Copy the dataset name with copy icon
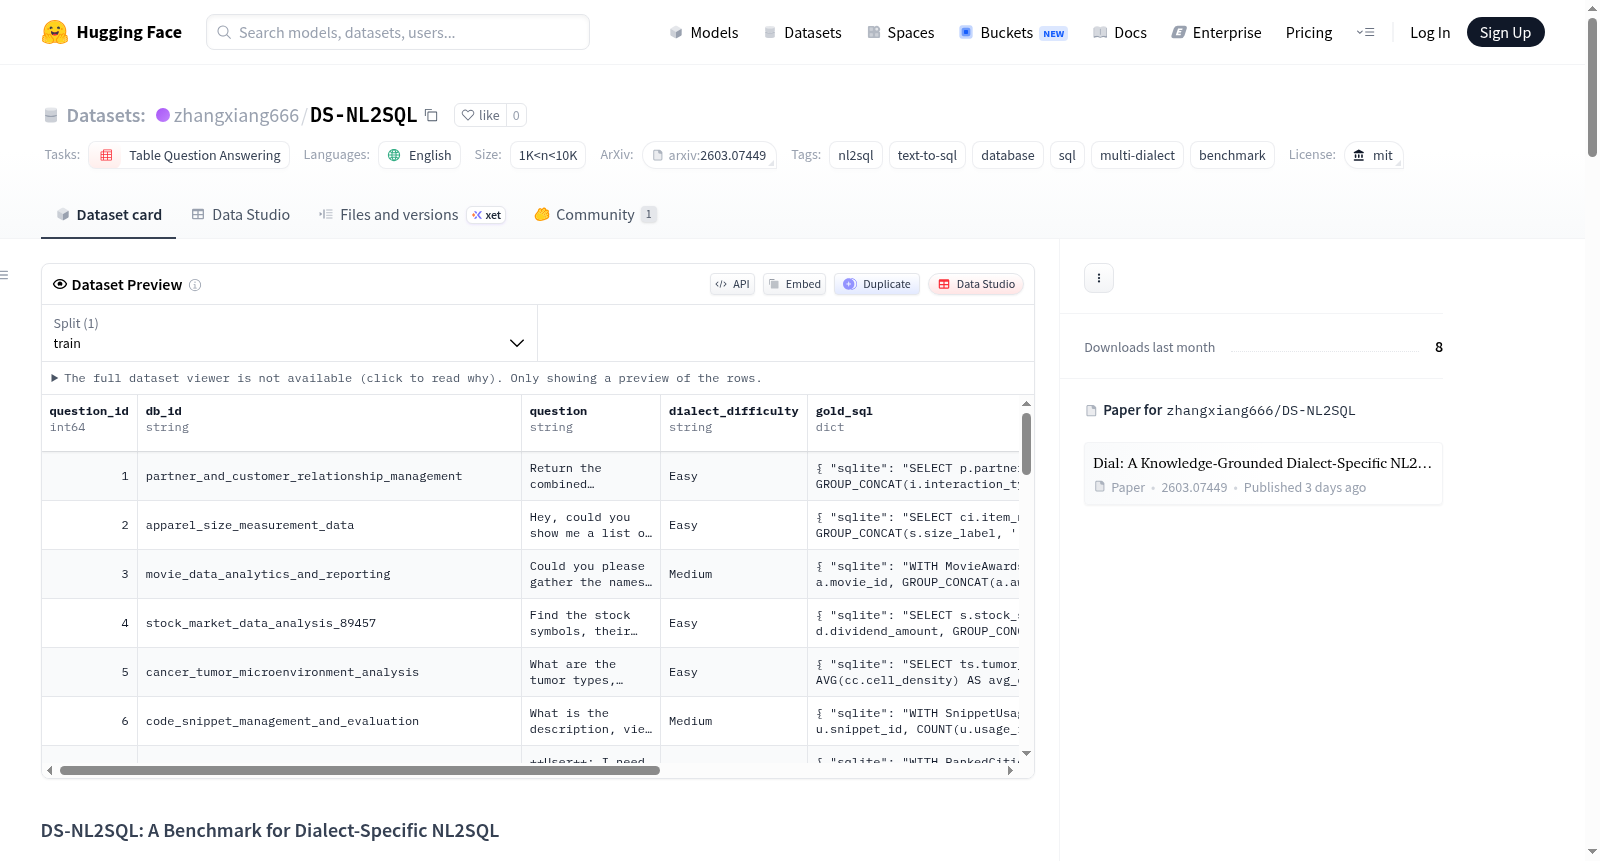The width and height of the screenshot is (1600, 861). (431, 115)
